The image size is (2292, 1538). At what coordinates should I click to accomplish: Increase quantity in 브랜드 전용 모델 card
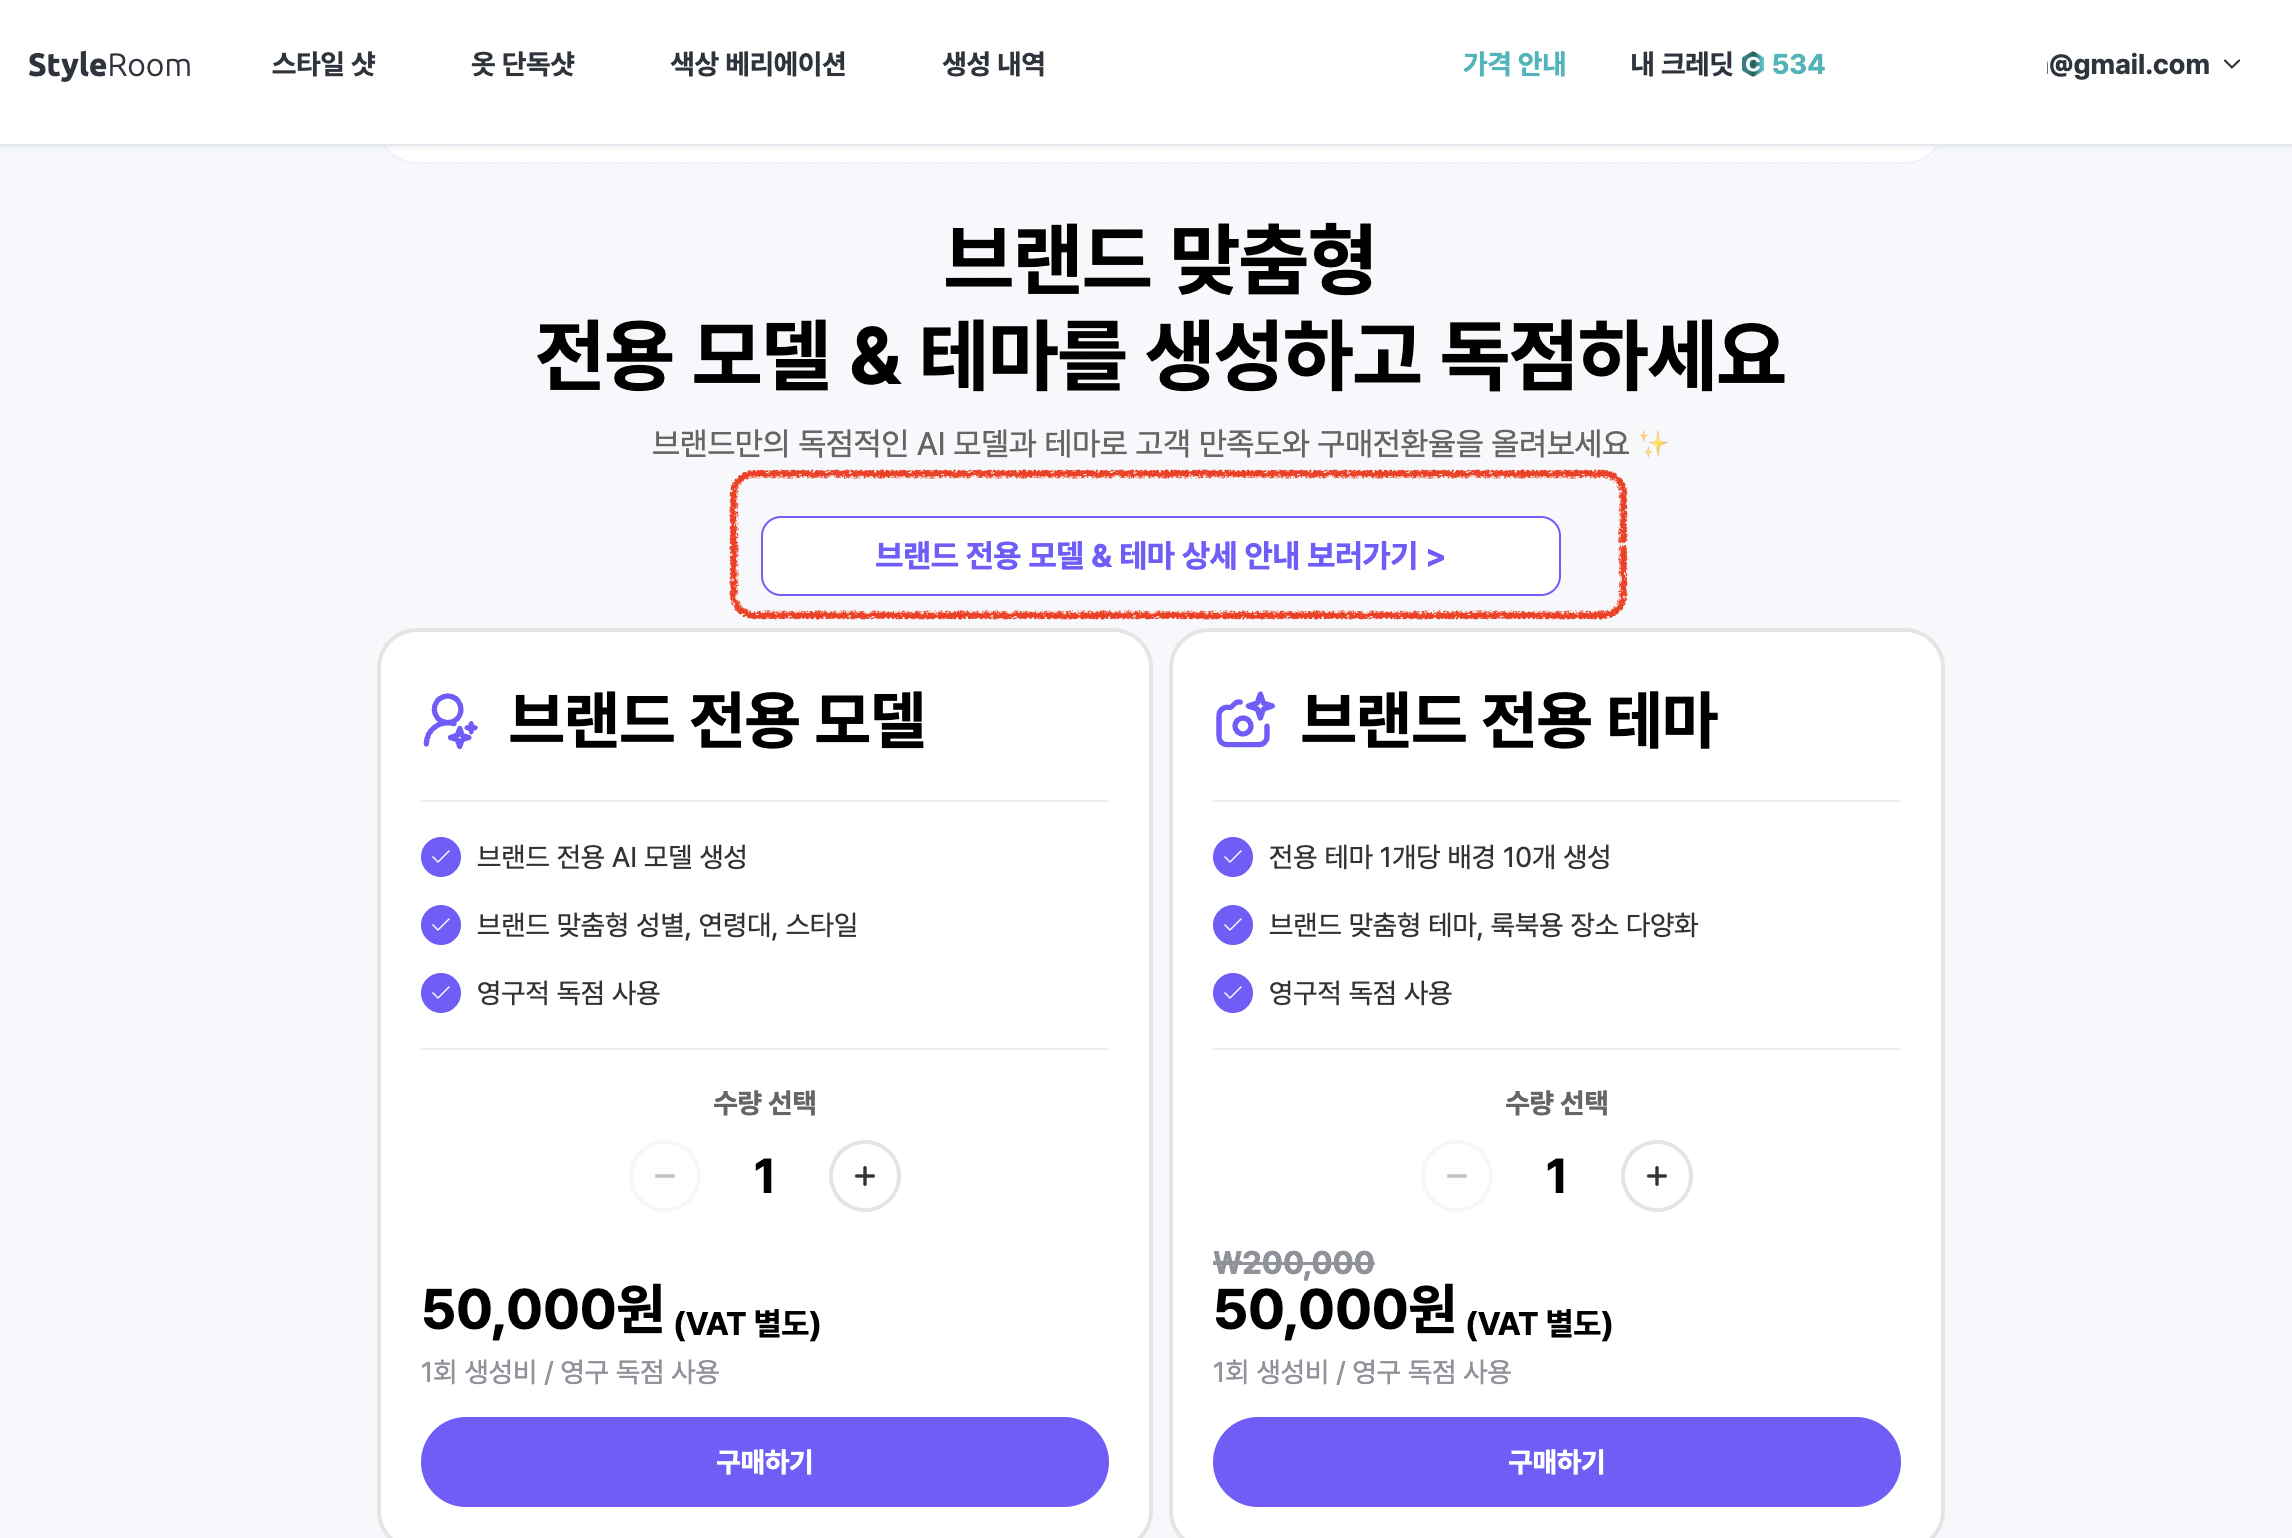(x=864, y=1176)
